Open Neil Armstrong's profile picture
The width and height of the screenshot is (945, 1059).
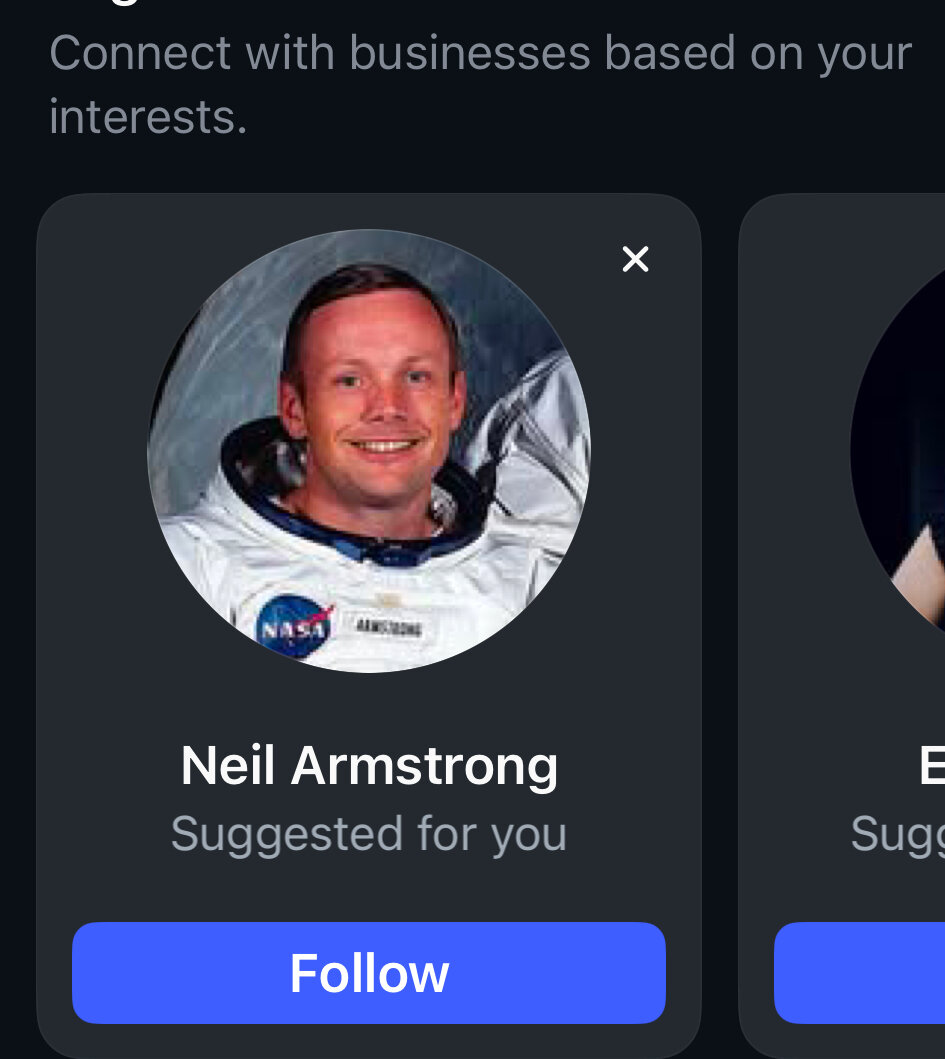(x=369, y=450)
